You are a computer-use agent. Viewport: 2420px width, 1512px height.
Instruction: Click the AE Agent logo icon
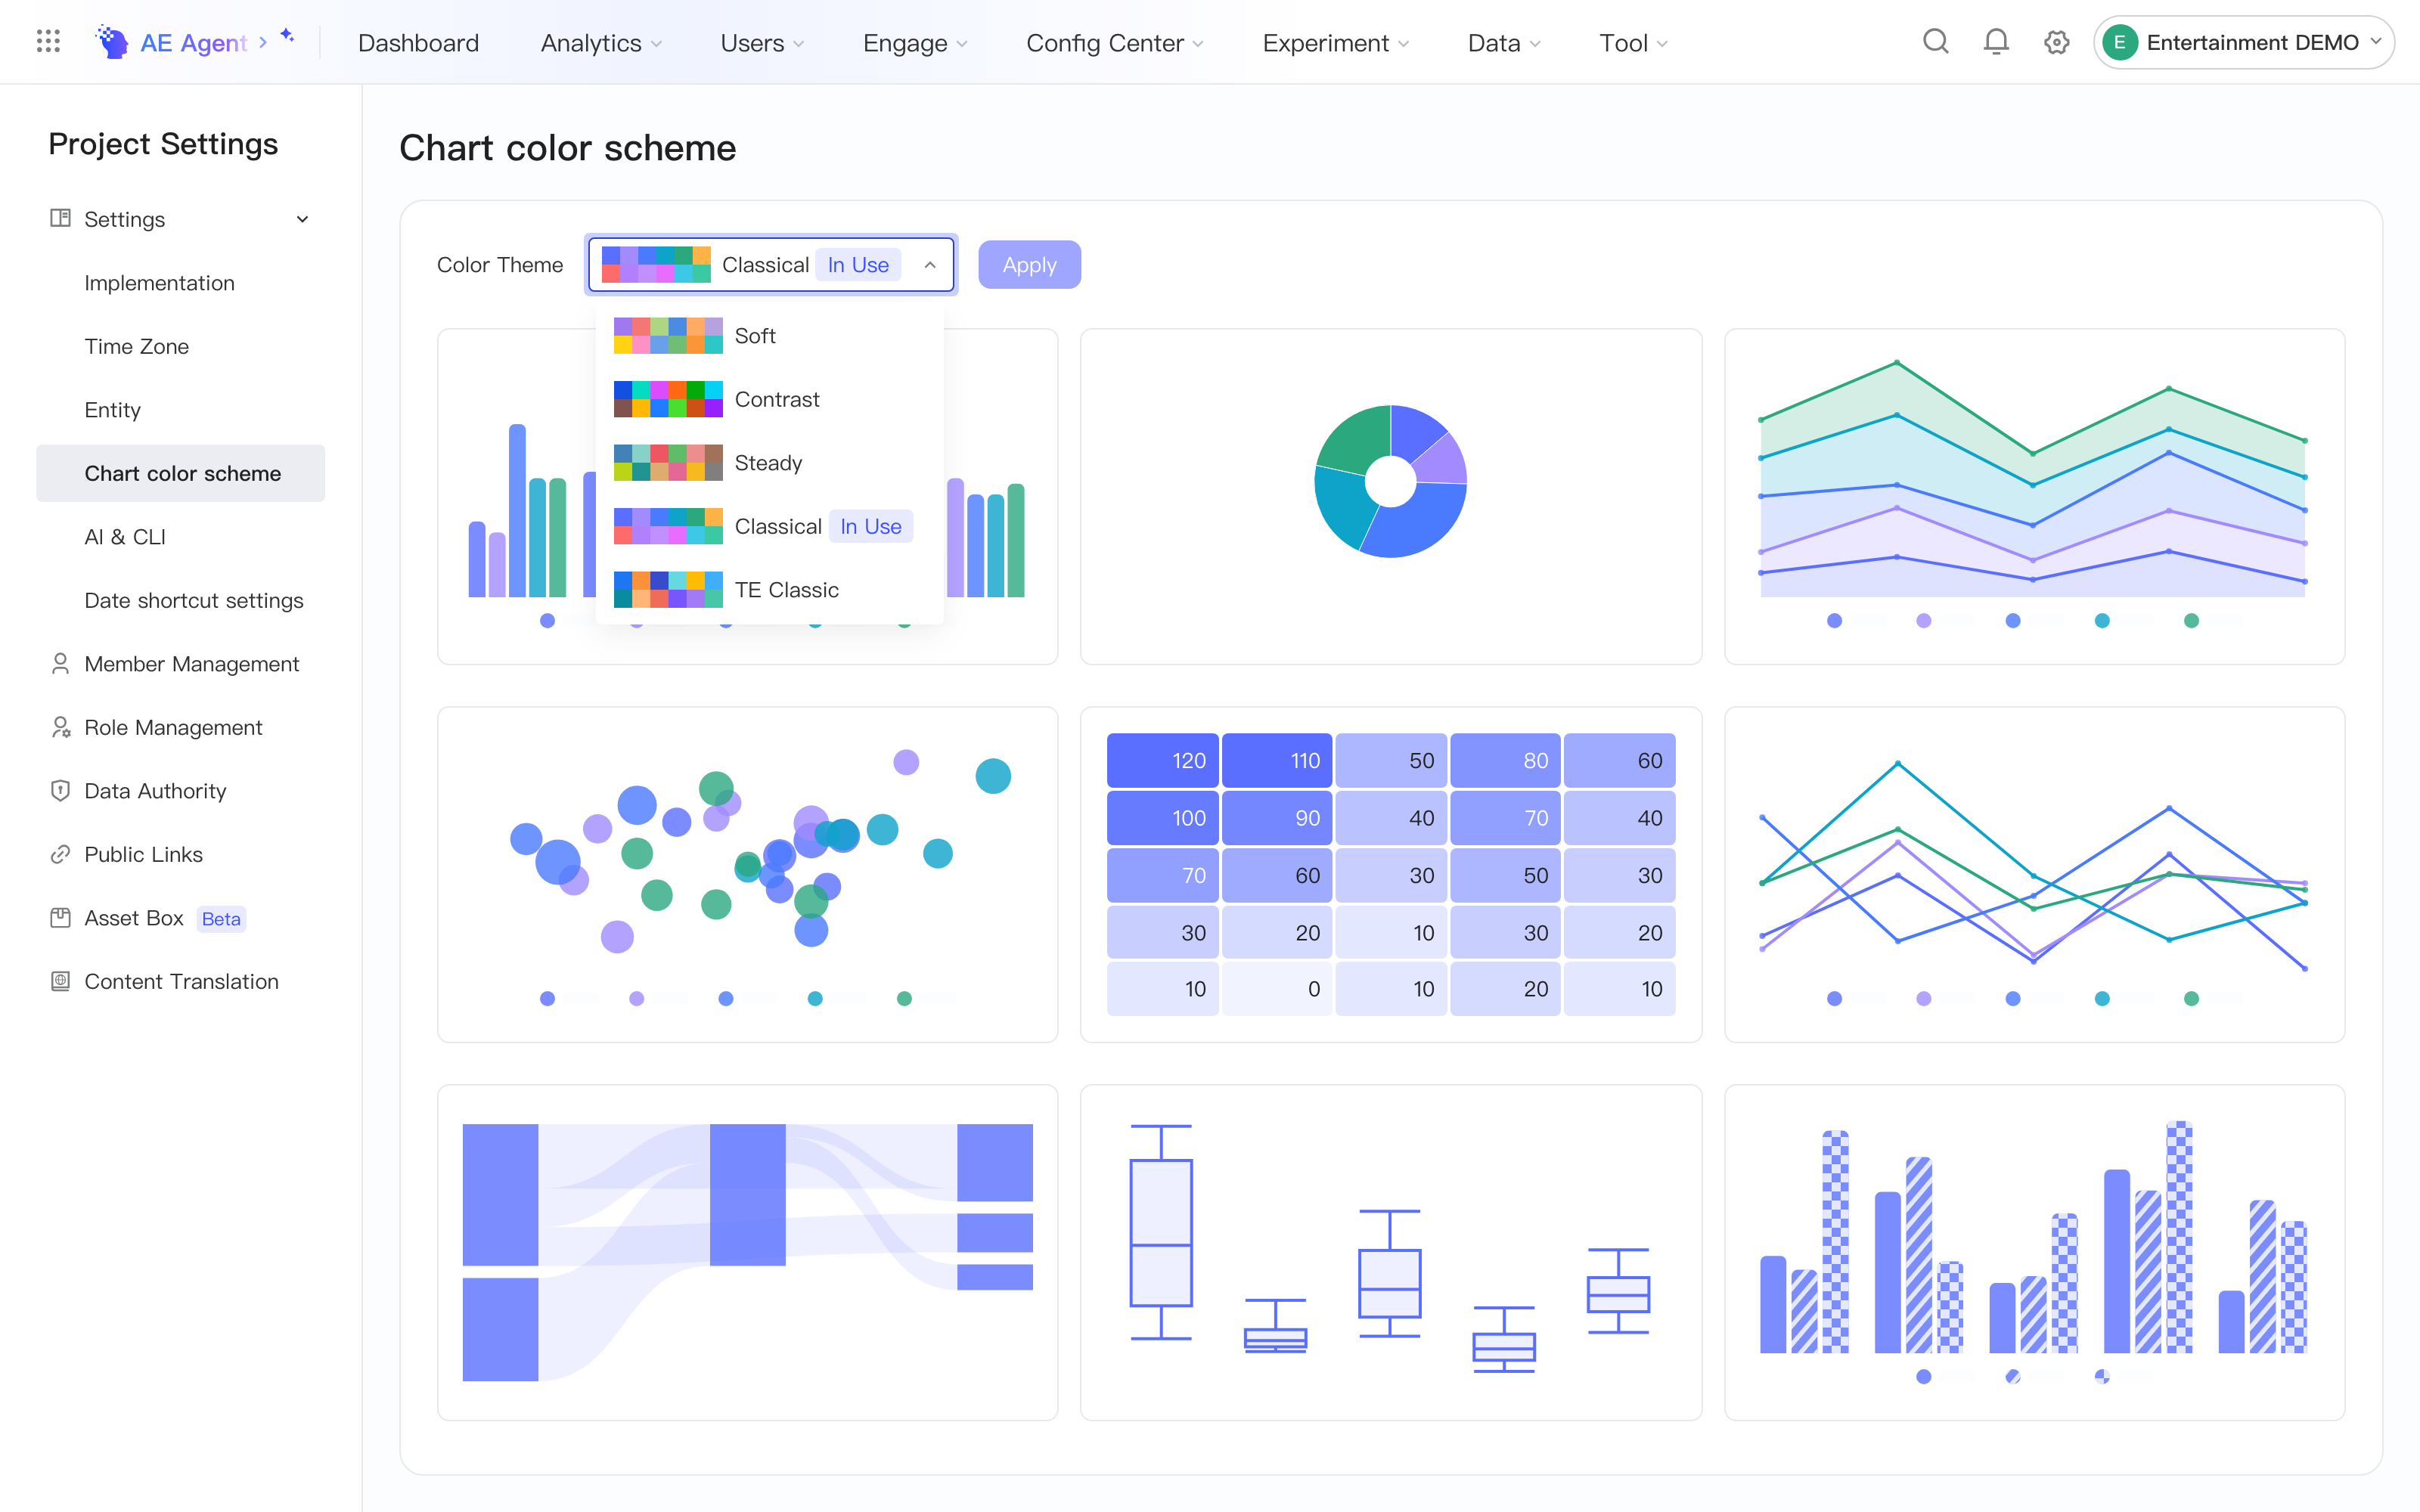coord(112,42)
